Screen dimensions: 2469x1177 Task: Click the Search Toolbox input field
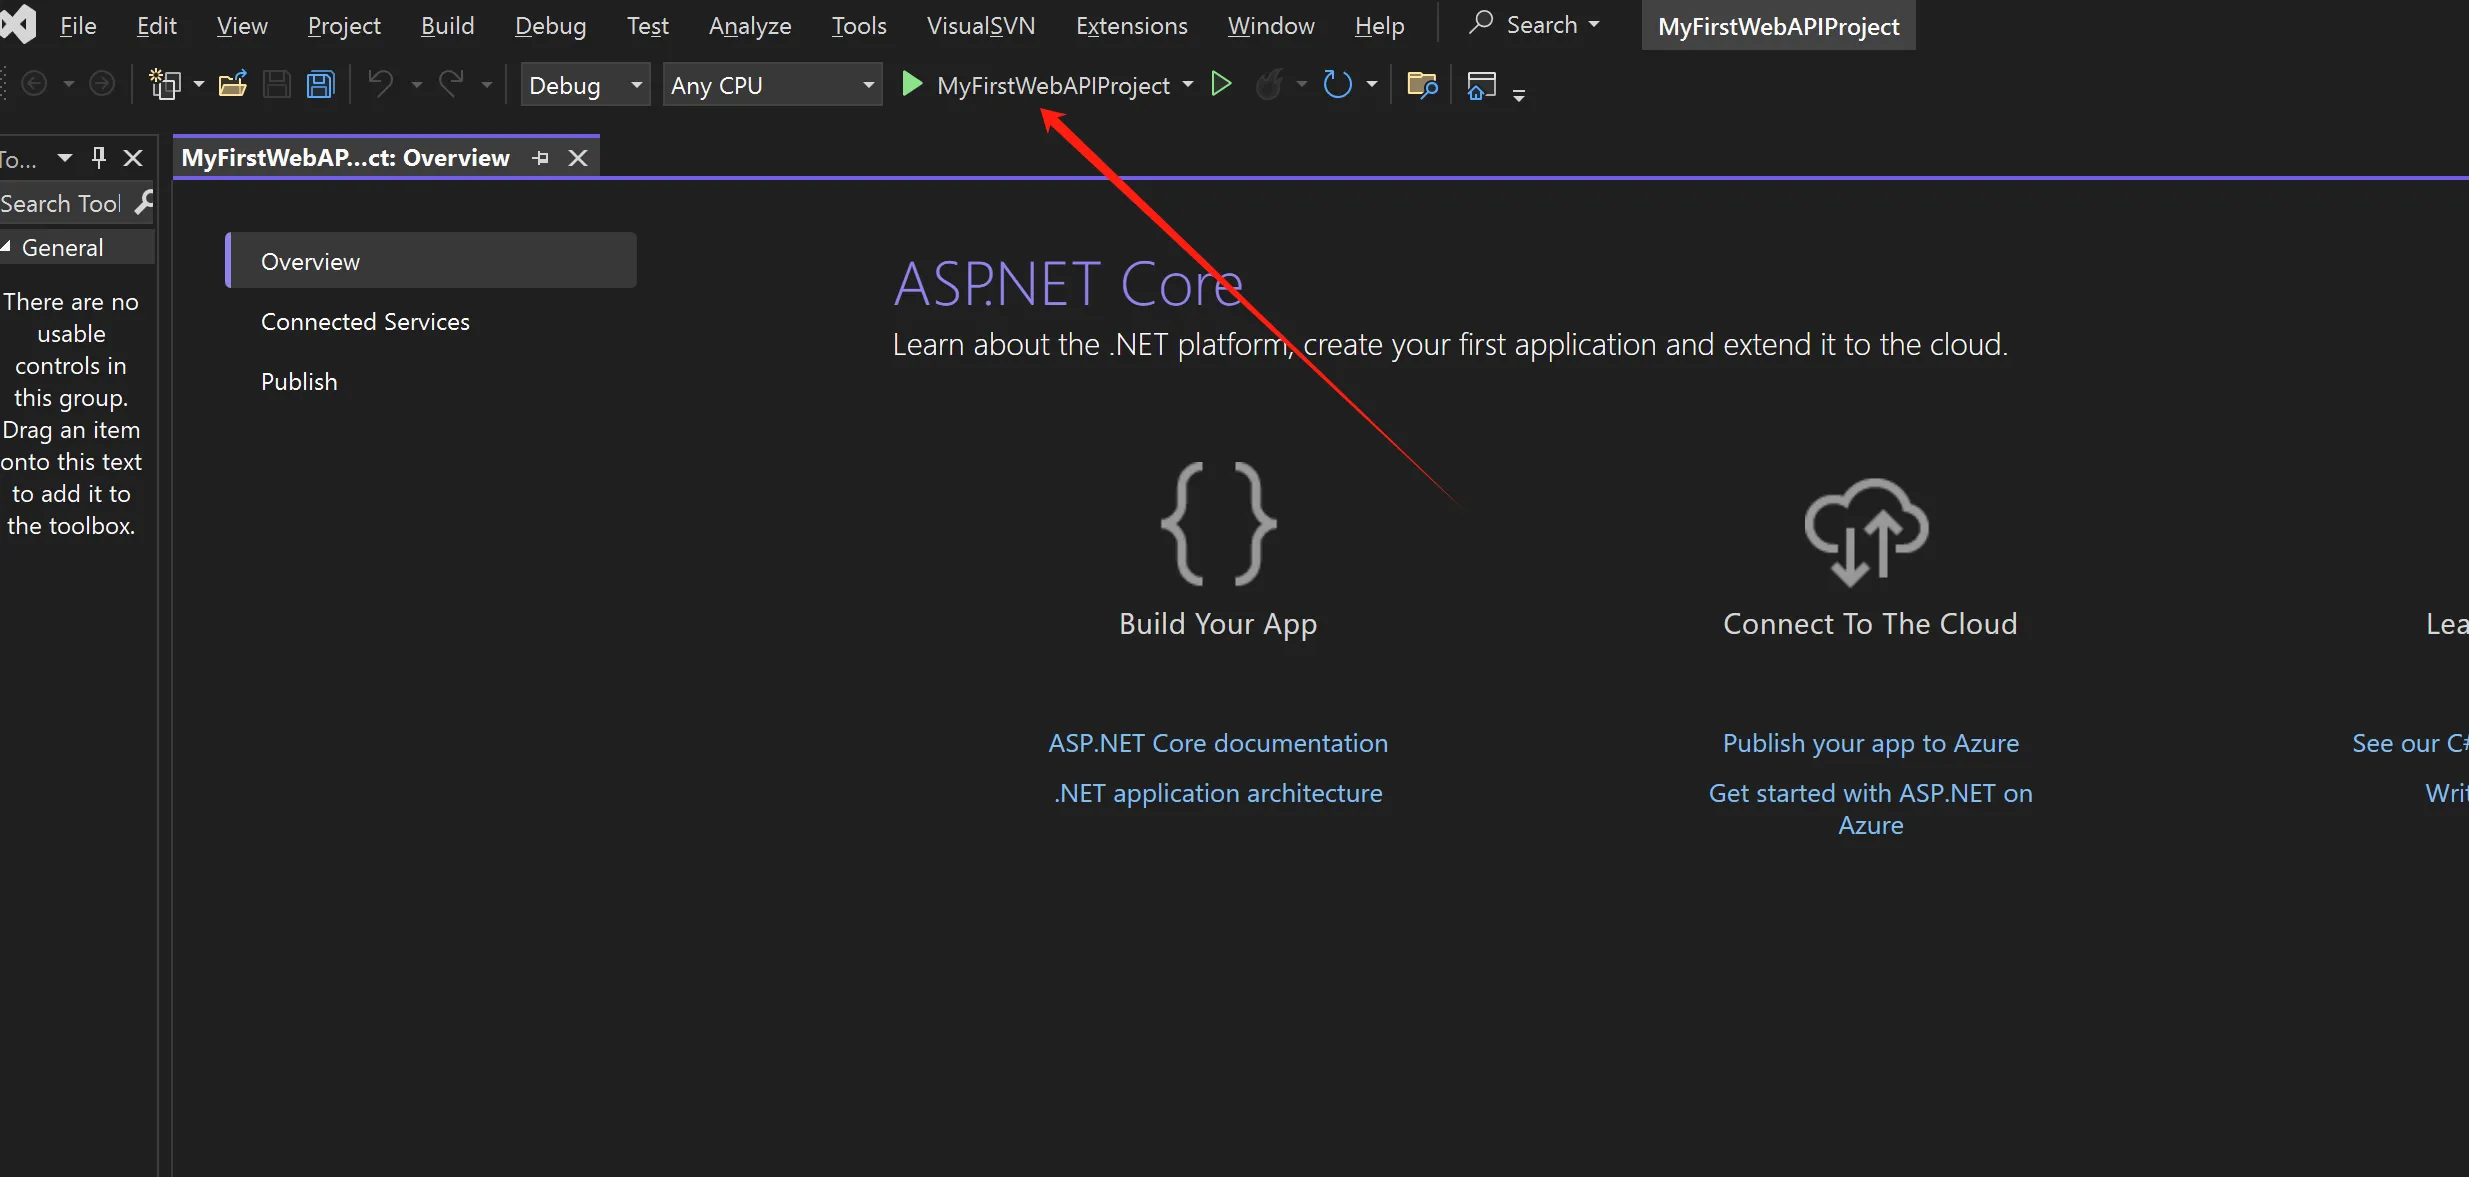coord(64,203)
